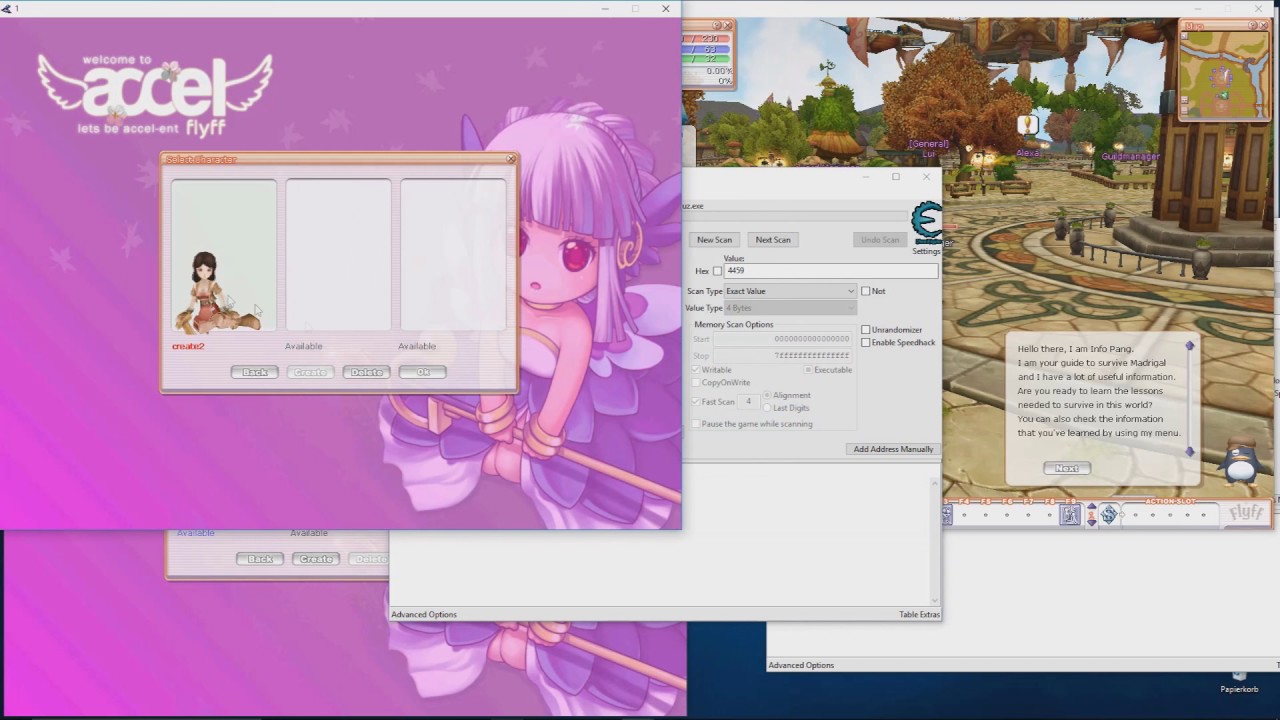Click Create in front Select Character dialog
This screenshot has width=1280, height=720.
(x=310, y=372)
